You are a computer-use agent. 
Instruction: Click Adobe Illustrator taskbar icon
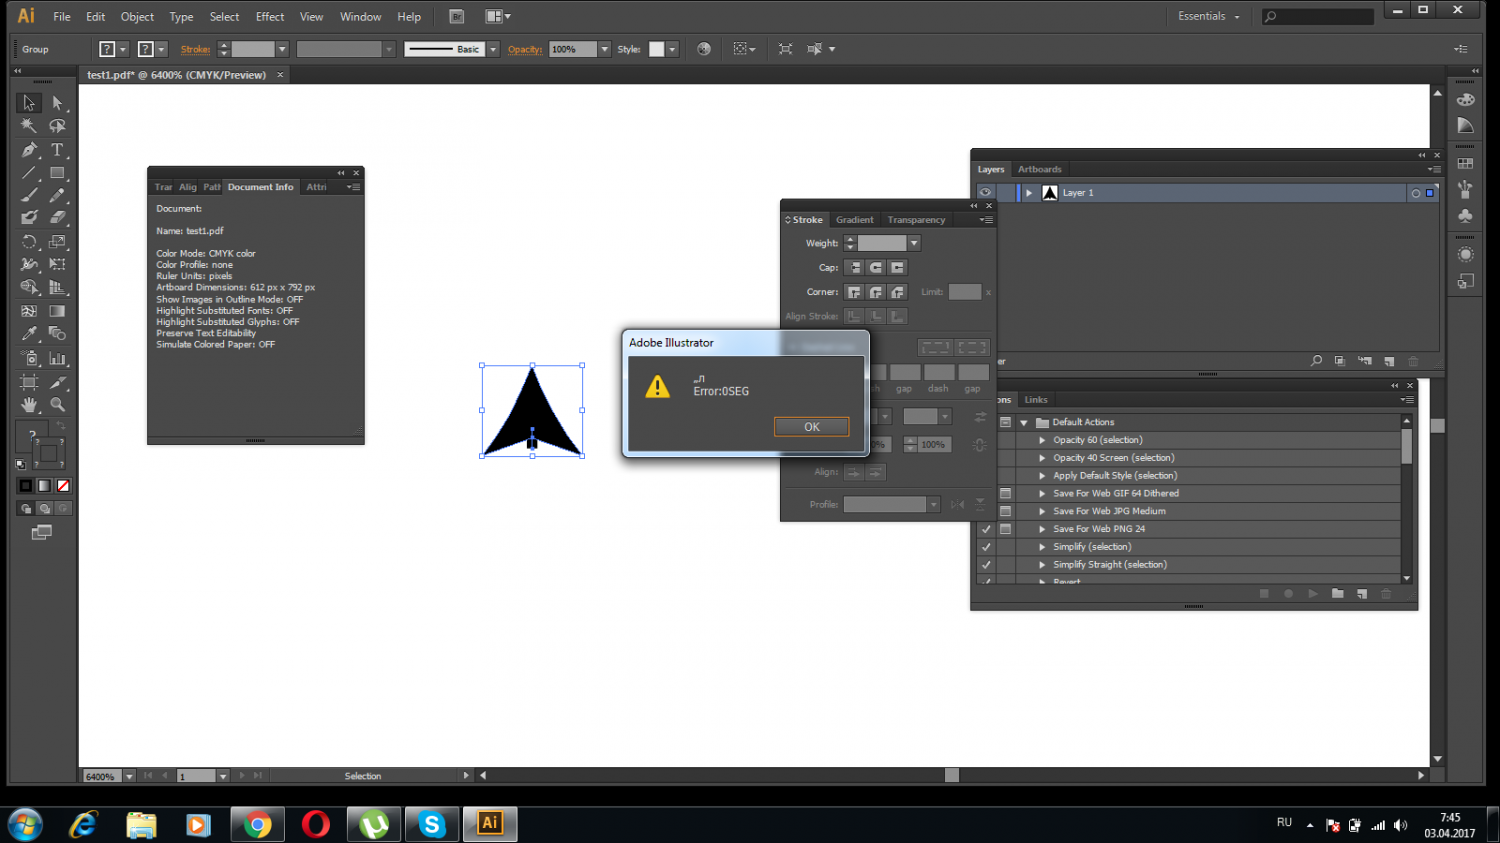[x=490, y=824]
